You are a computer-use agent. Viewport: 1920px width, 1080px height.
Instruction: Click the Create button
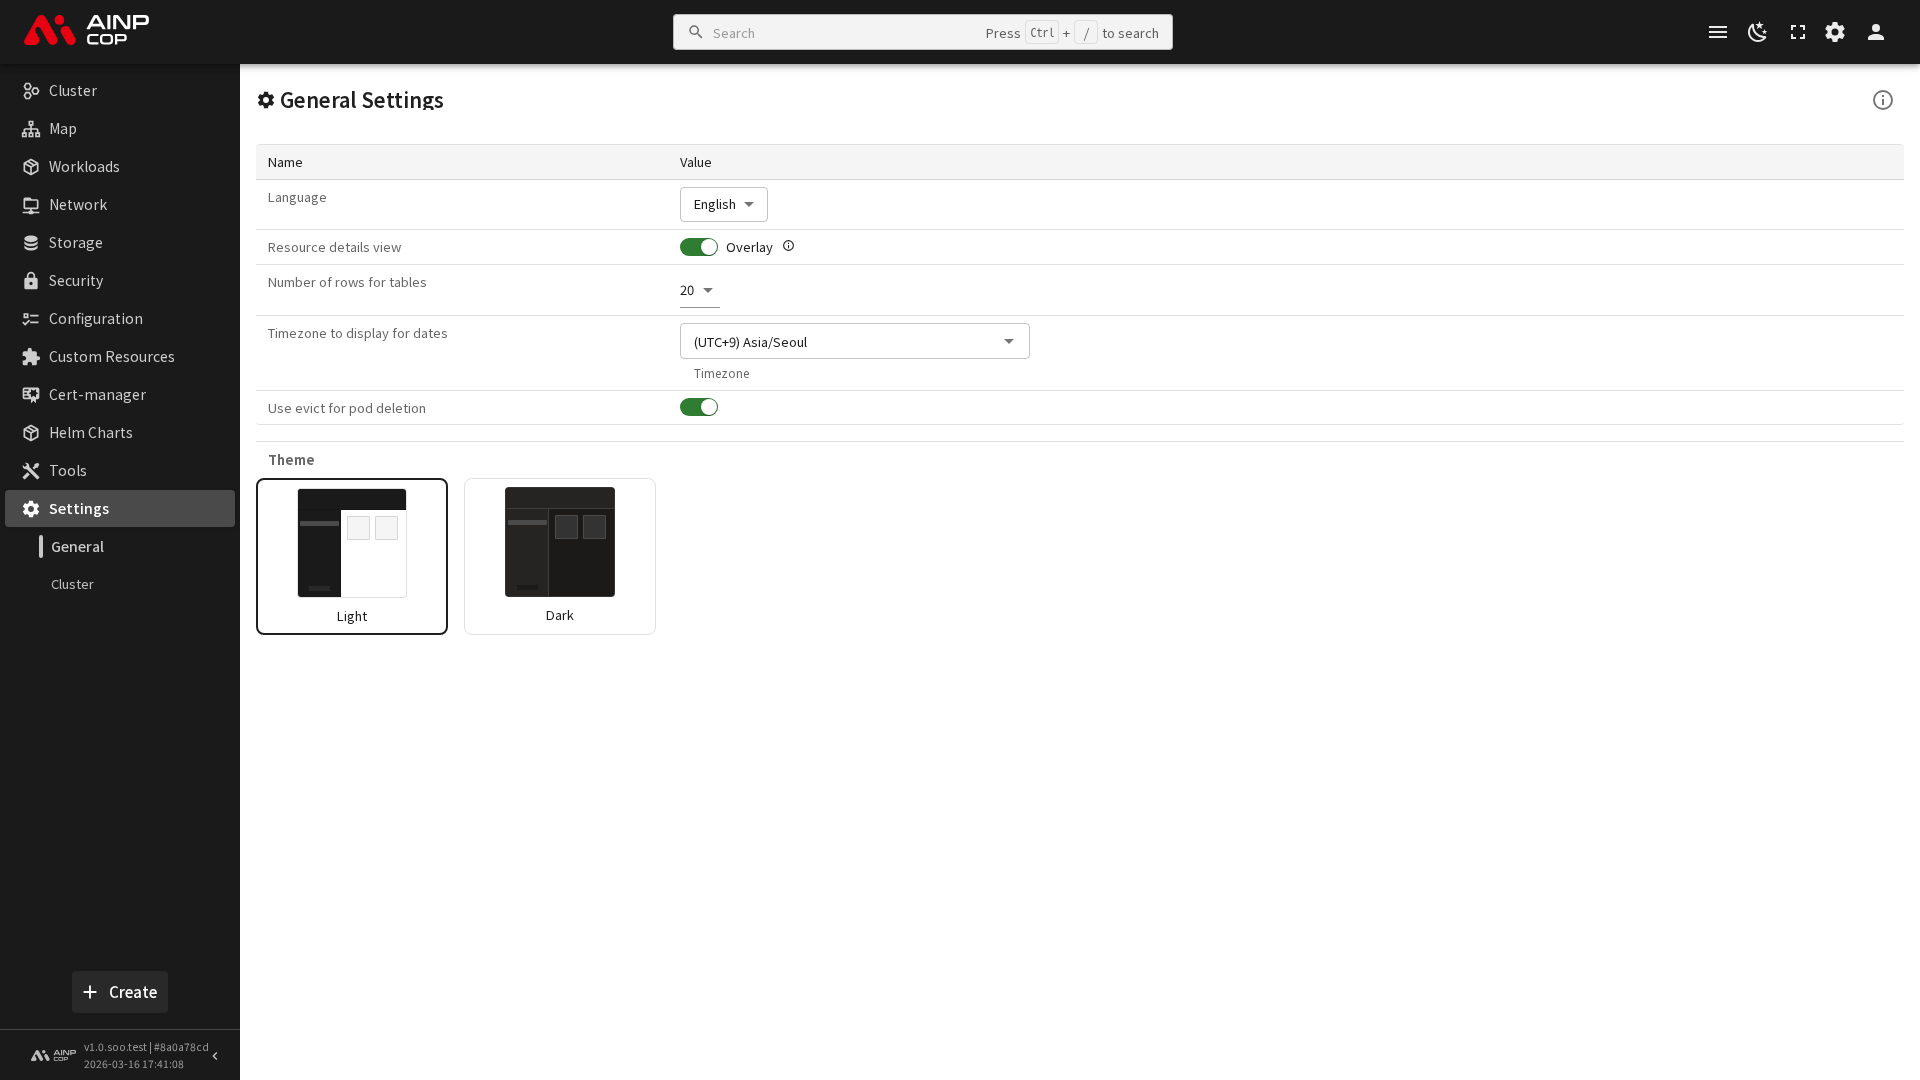[120, 992]
